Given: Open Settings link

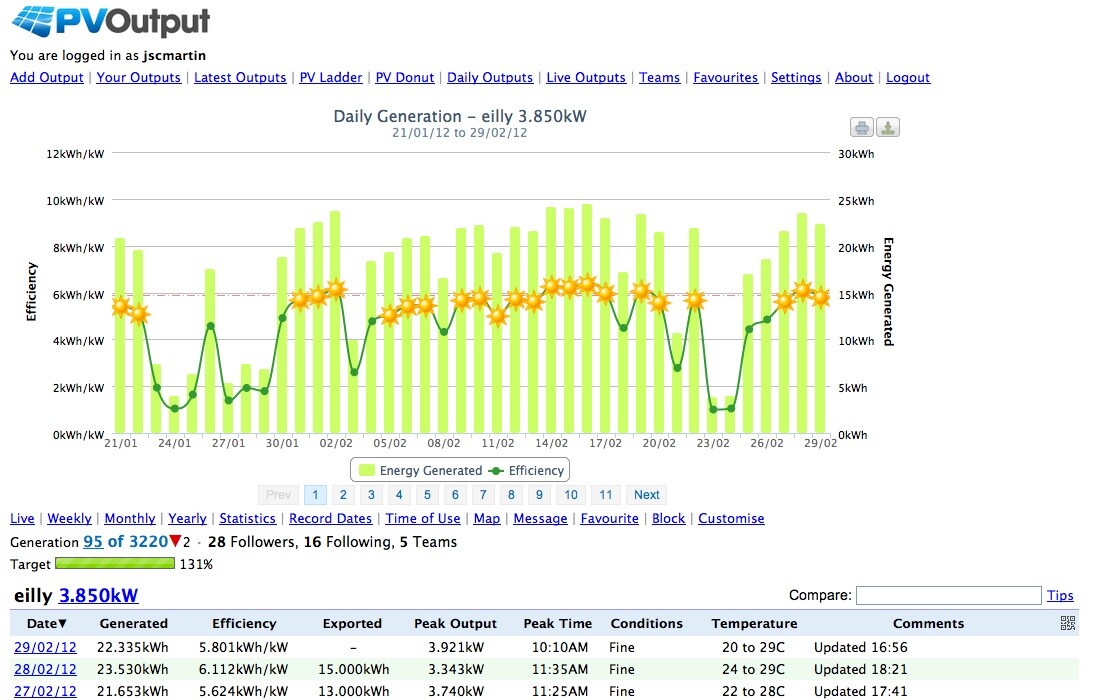Looking at the screenshot, I should pyautogui.click(x=795, y=77).
